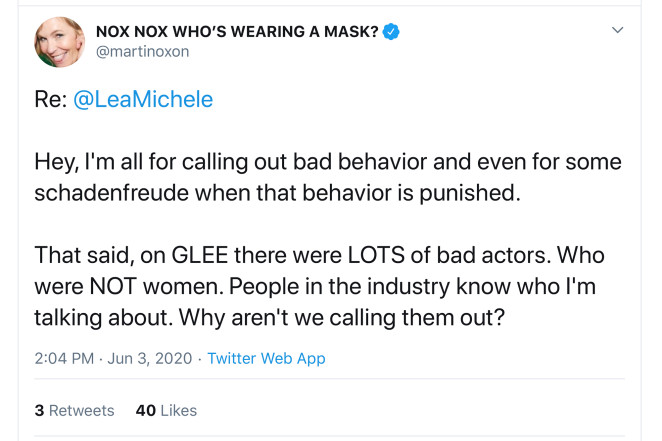Click the NOX NOX WHO'S WEARING A MASK? name
Image resolution: width=662 pixels, height=441 pixels.
[237, 31]
